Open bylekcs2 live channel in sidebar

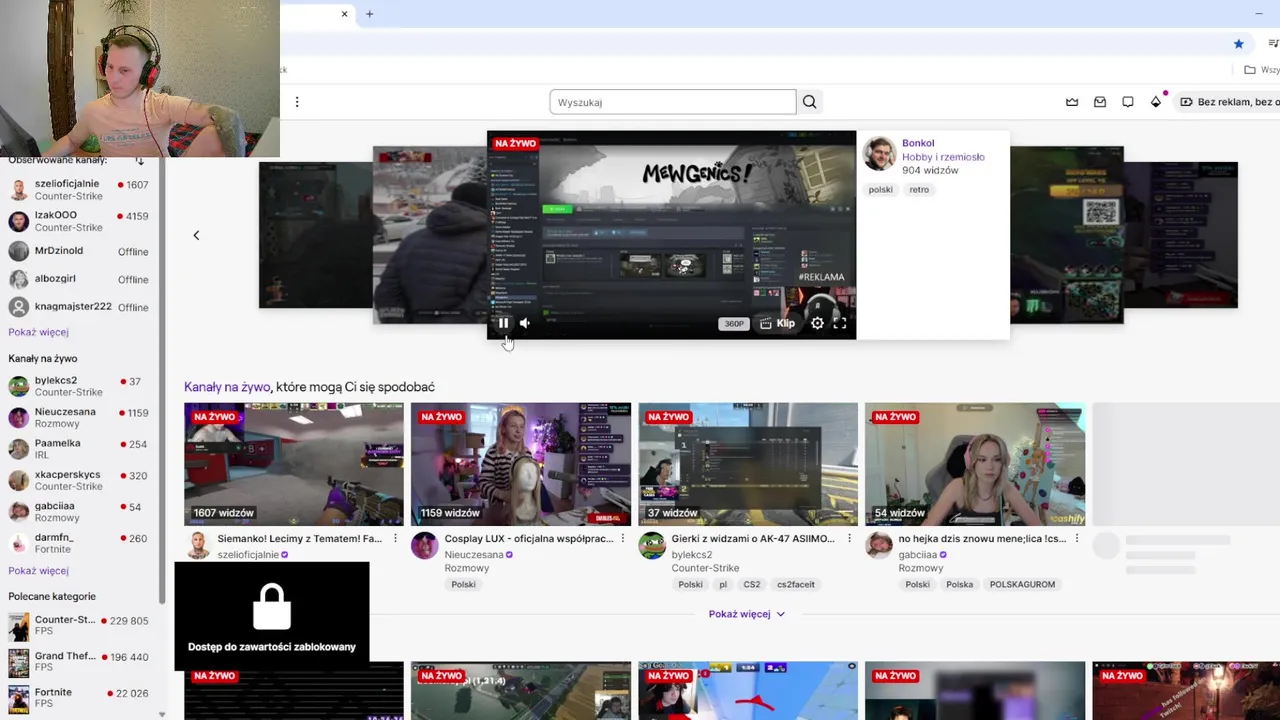pos(80,386)
